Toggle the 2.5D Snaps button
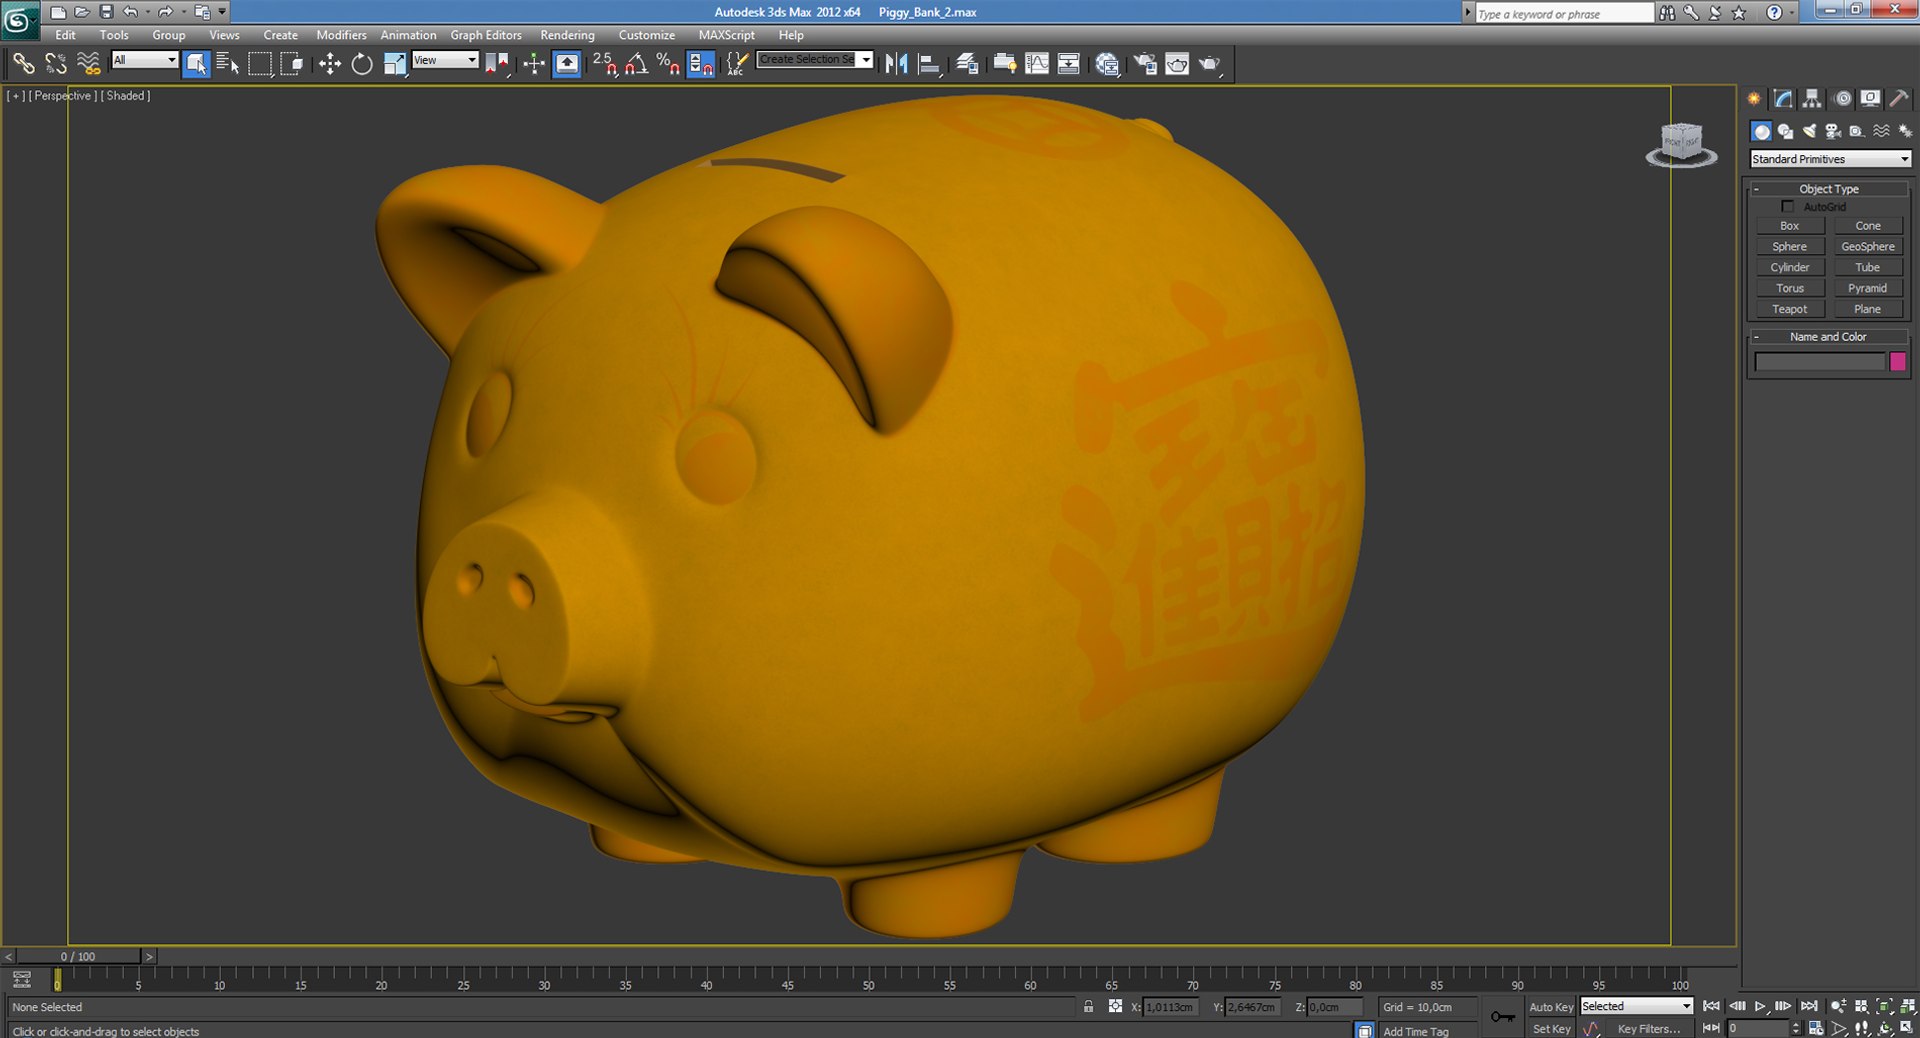Viewport: 1920px width, 1038px height. [604, 64]
